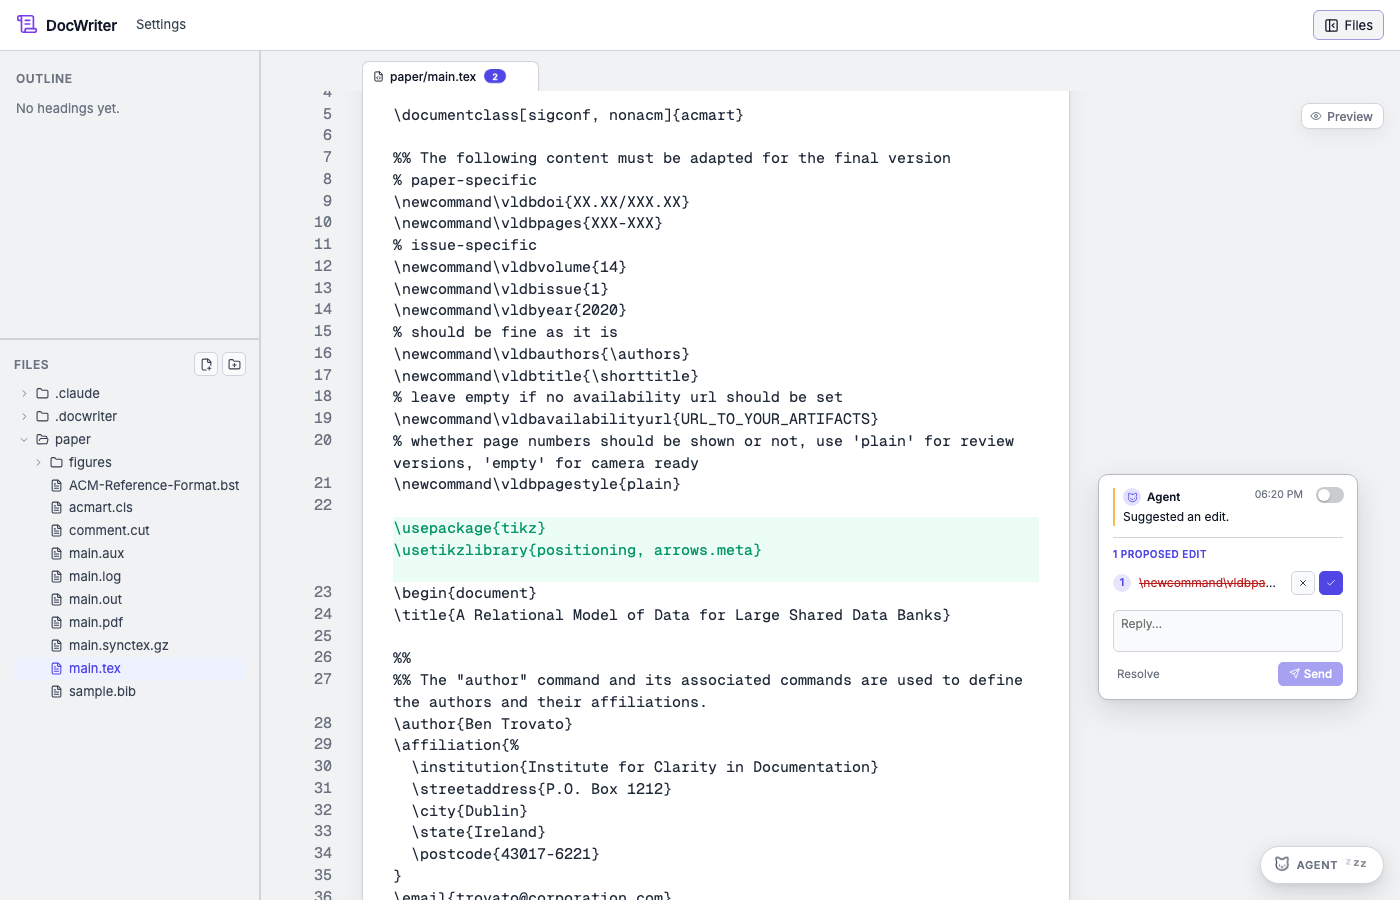1400x900 pixels.
Task: Click the badge showing 2 on tab
Action: pos(495,76)
